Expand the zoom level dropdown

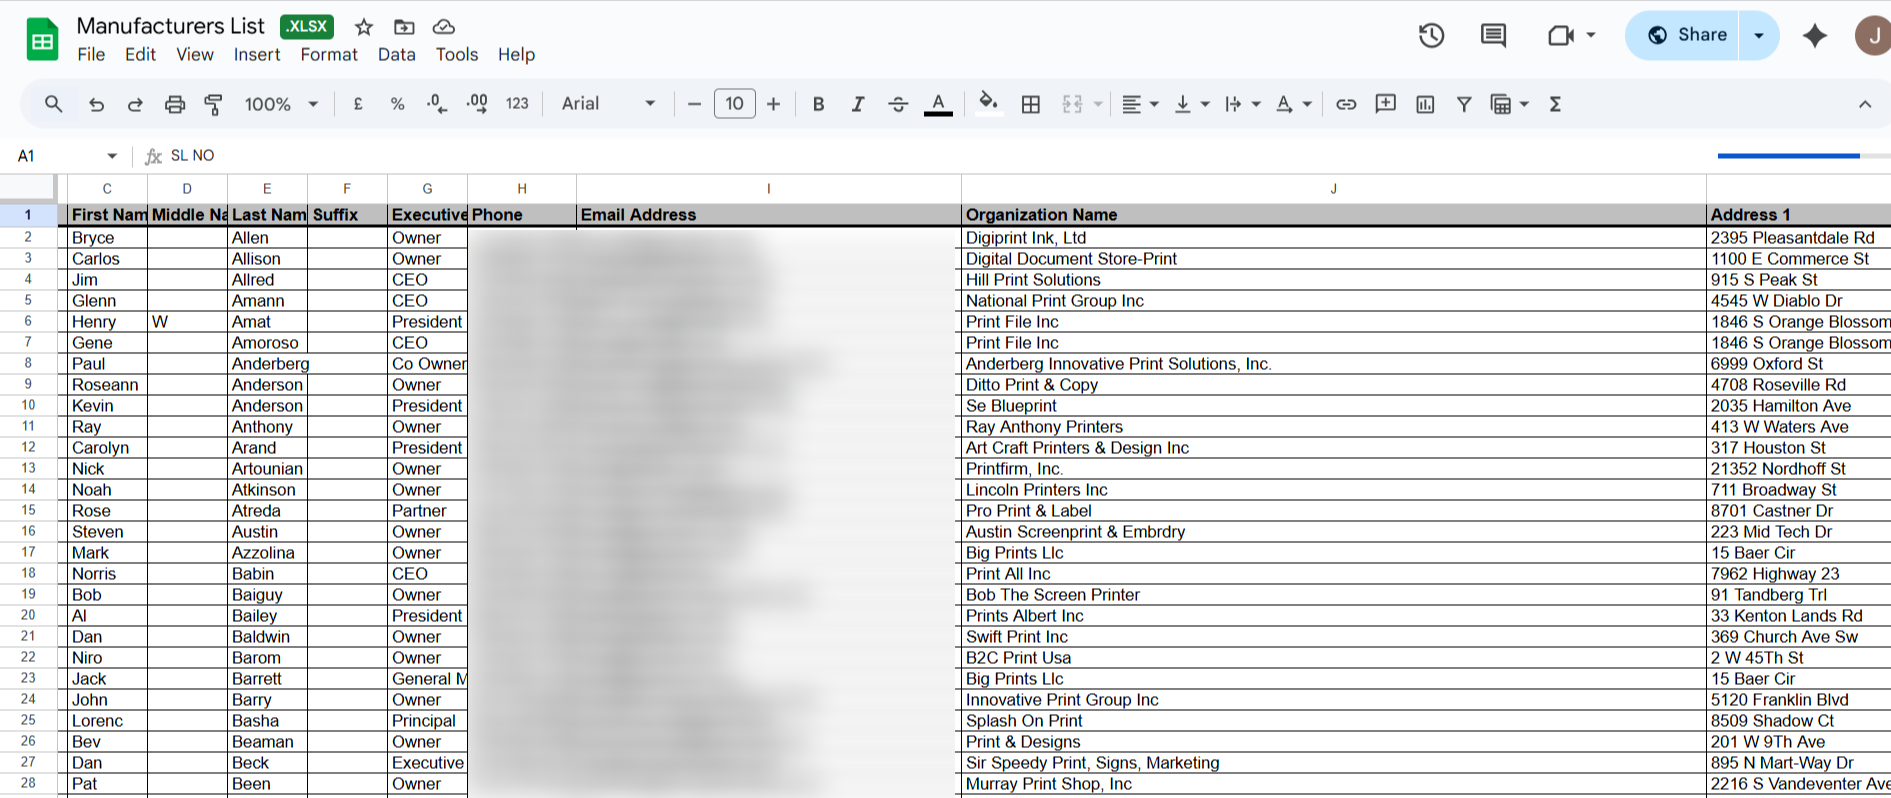pyautogui.click(x=281, y=104)
